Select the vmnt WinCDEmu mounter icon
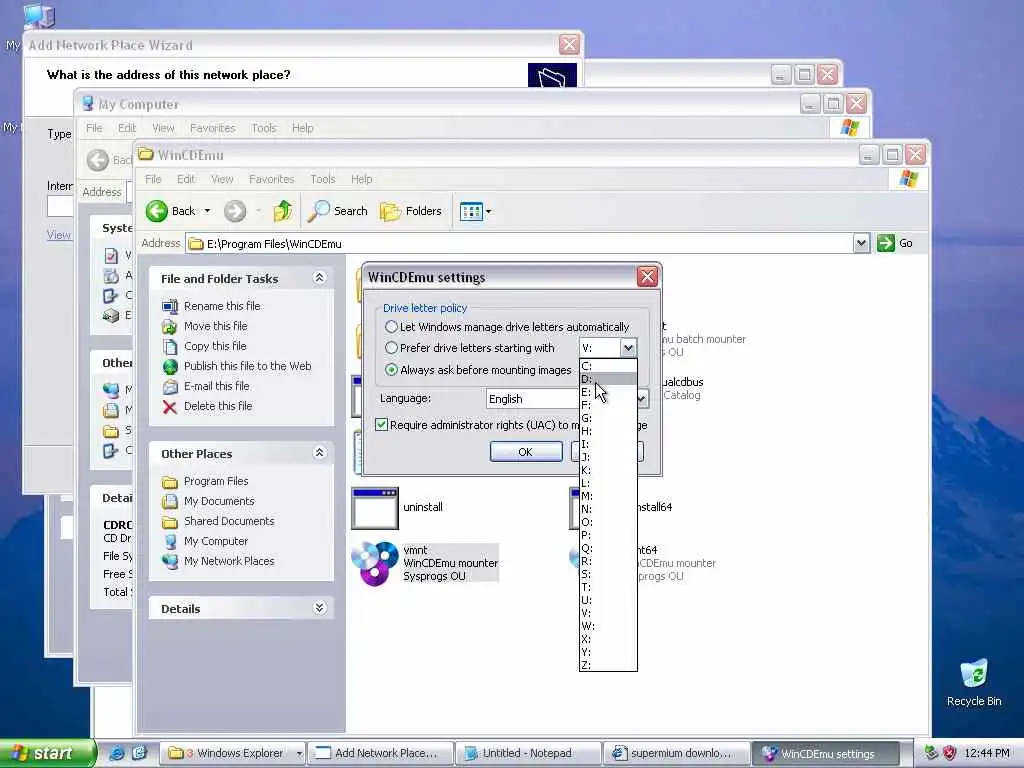Image resolution: width=1024 pixels, height=768 pixels. pos(375,563)
